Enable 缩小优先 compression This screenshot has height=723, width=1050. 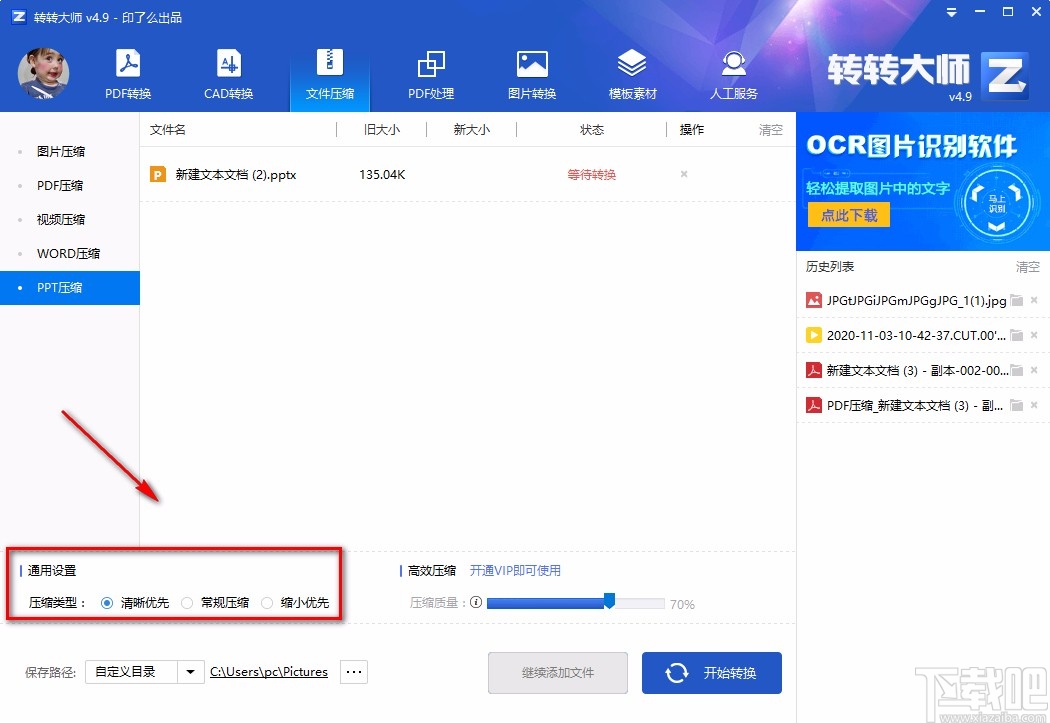[x=267, y=602]
